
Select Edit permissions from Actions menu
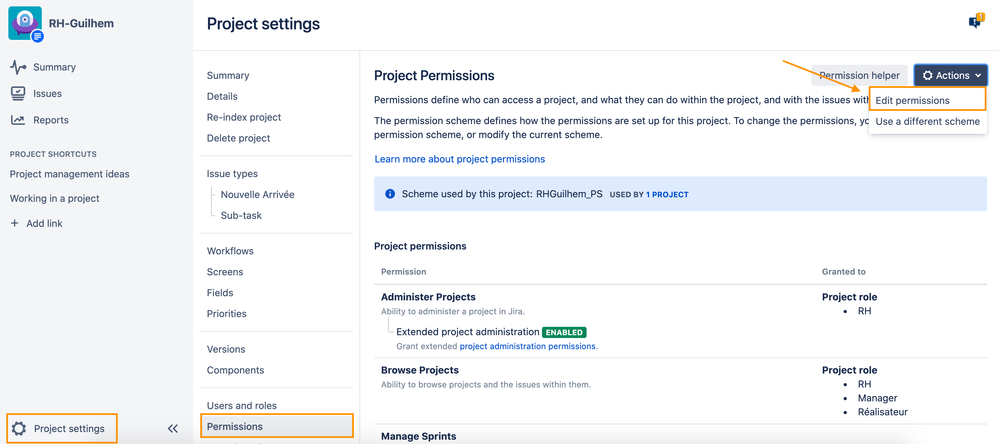[x=912, y=100]
